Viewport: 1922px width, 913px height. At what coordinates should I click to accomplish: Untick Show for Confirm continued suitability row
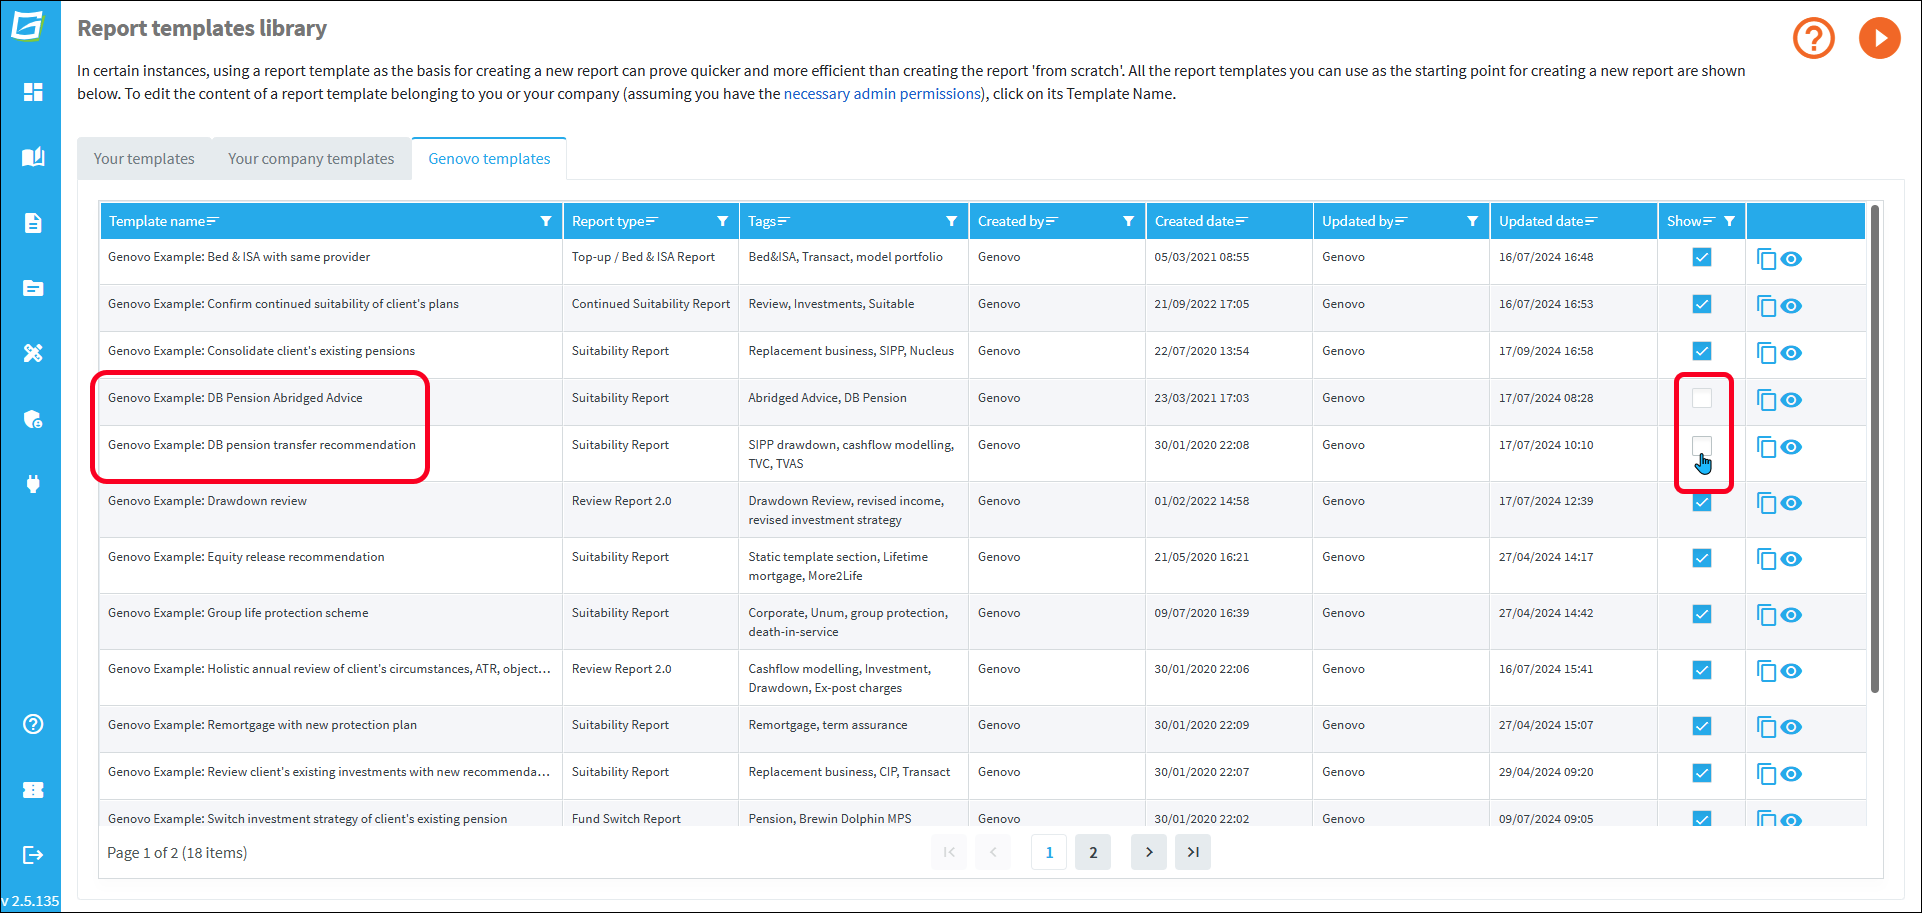1702,304
